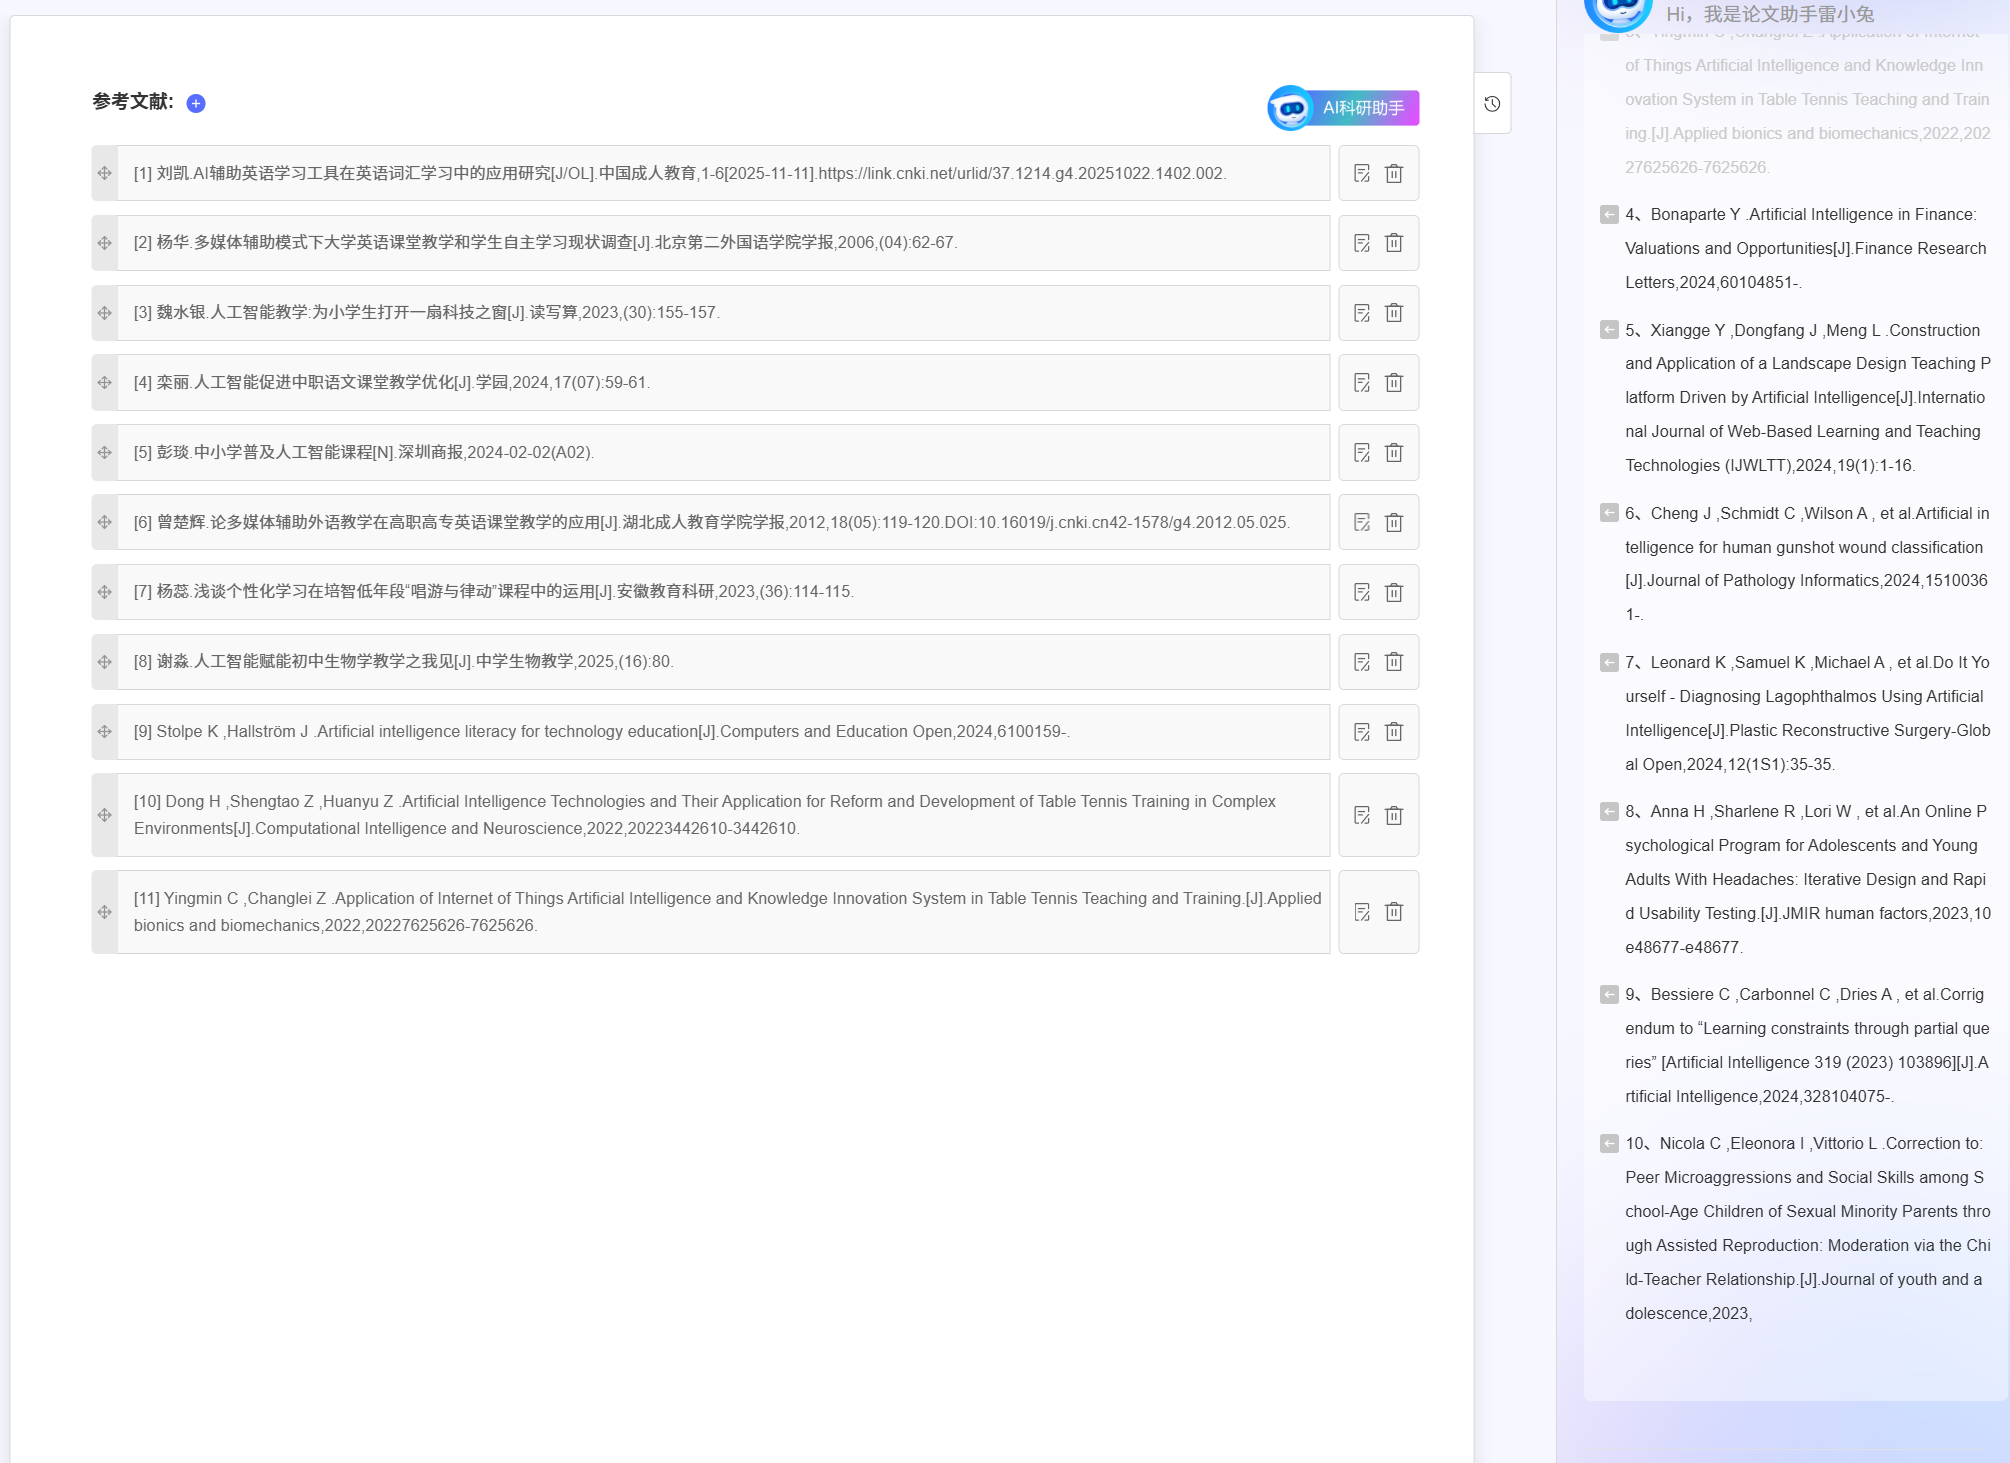The width and height of the screenshot is (2010, 1463).
Task: Insert suggested reference 5 Xiangge Y
Action: pyautogui.click(x=1609, y=330)
